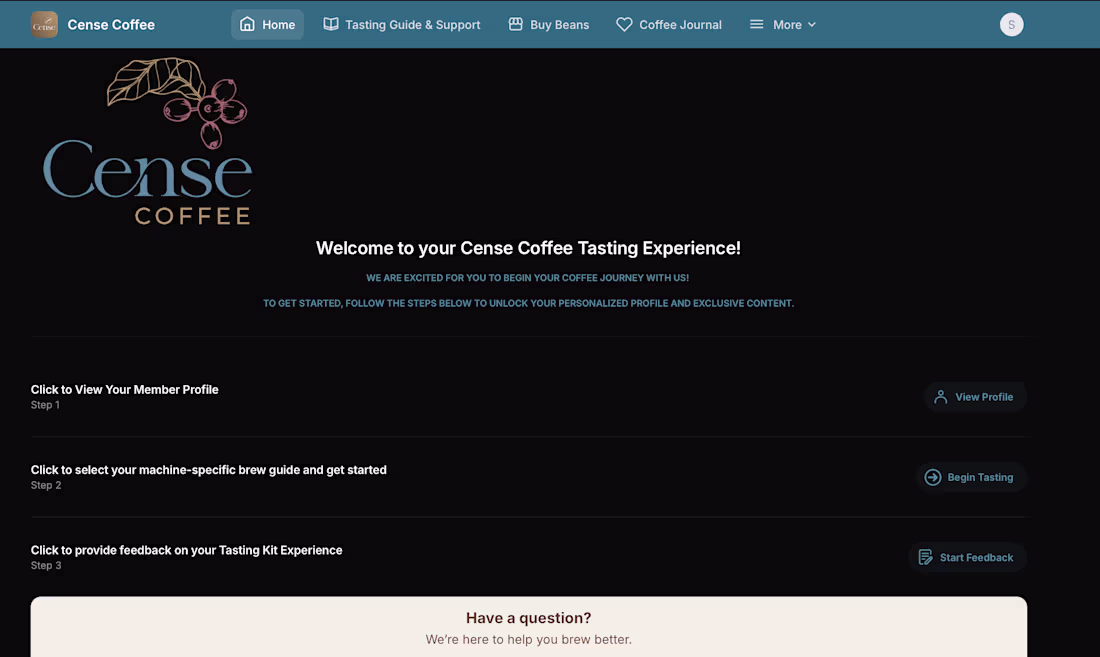Image resolution: width=1100 pixels, height=657 pixels.
Task: Open the user avatar marked S
Action: point(1011,23)
